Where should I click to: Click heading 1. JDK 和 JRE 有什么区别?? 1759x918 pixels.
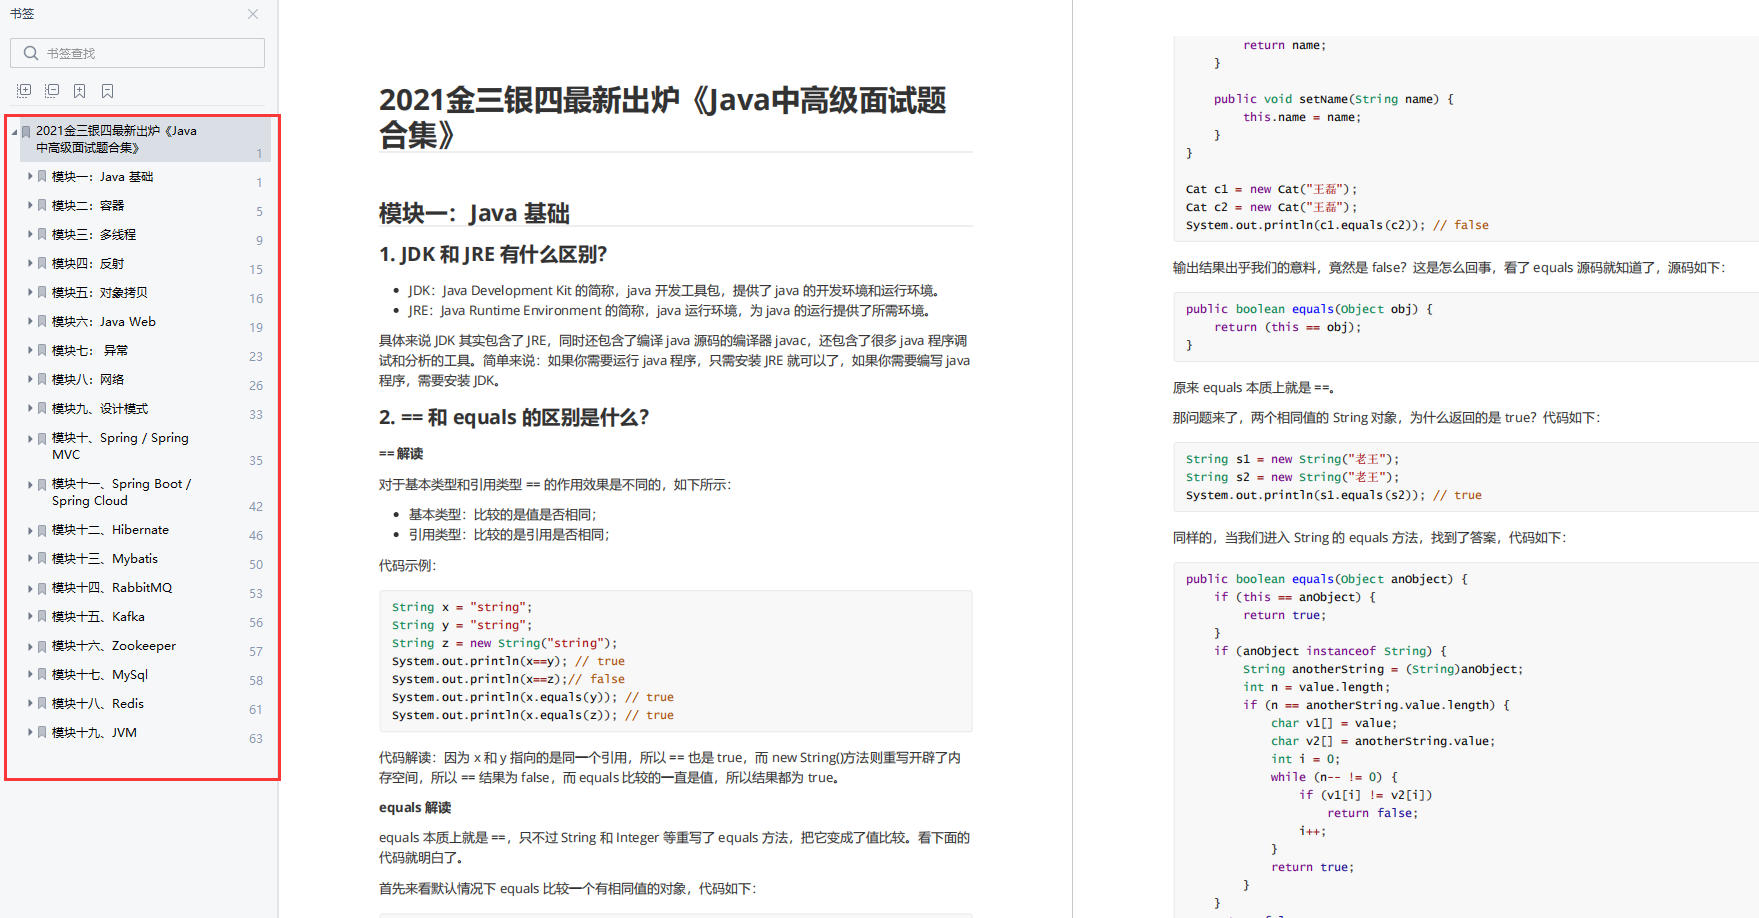pos(493,255)
